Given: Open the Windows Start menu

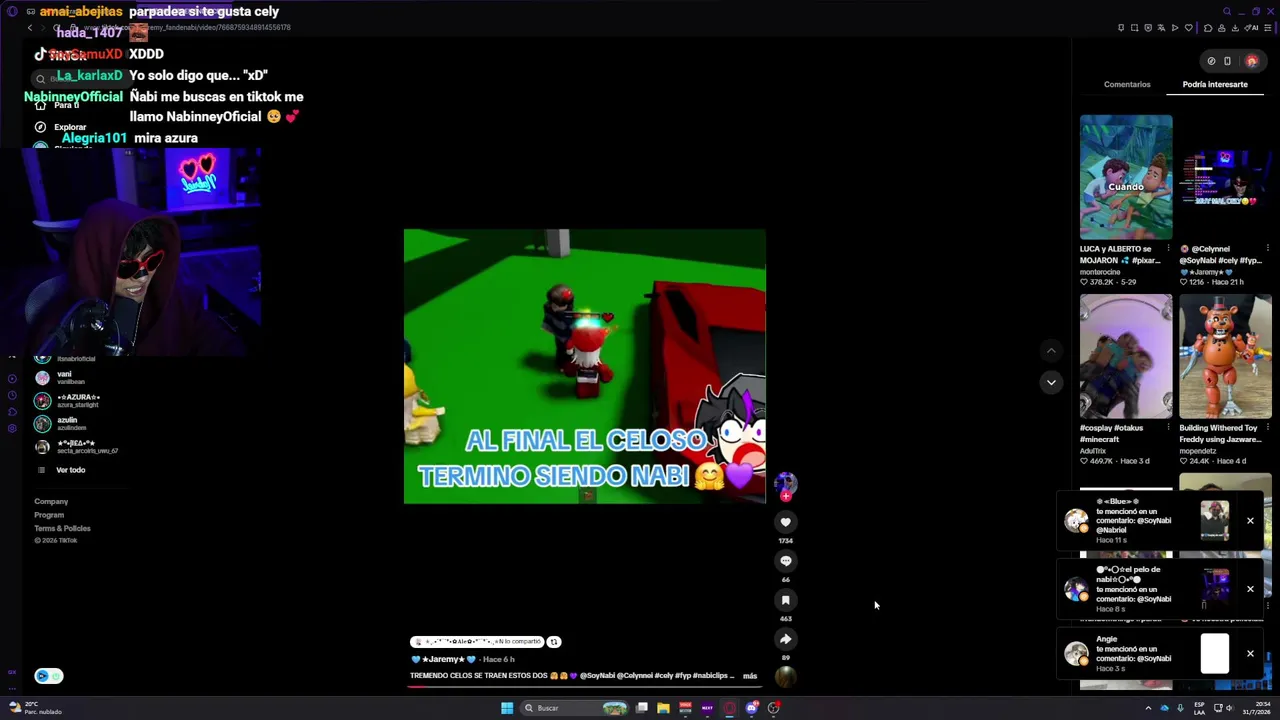Looking at the screenshot, I should (x=507, y=708).
